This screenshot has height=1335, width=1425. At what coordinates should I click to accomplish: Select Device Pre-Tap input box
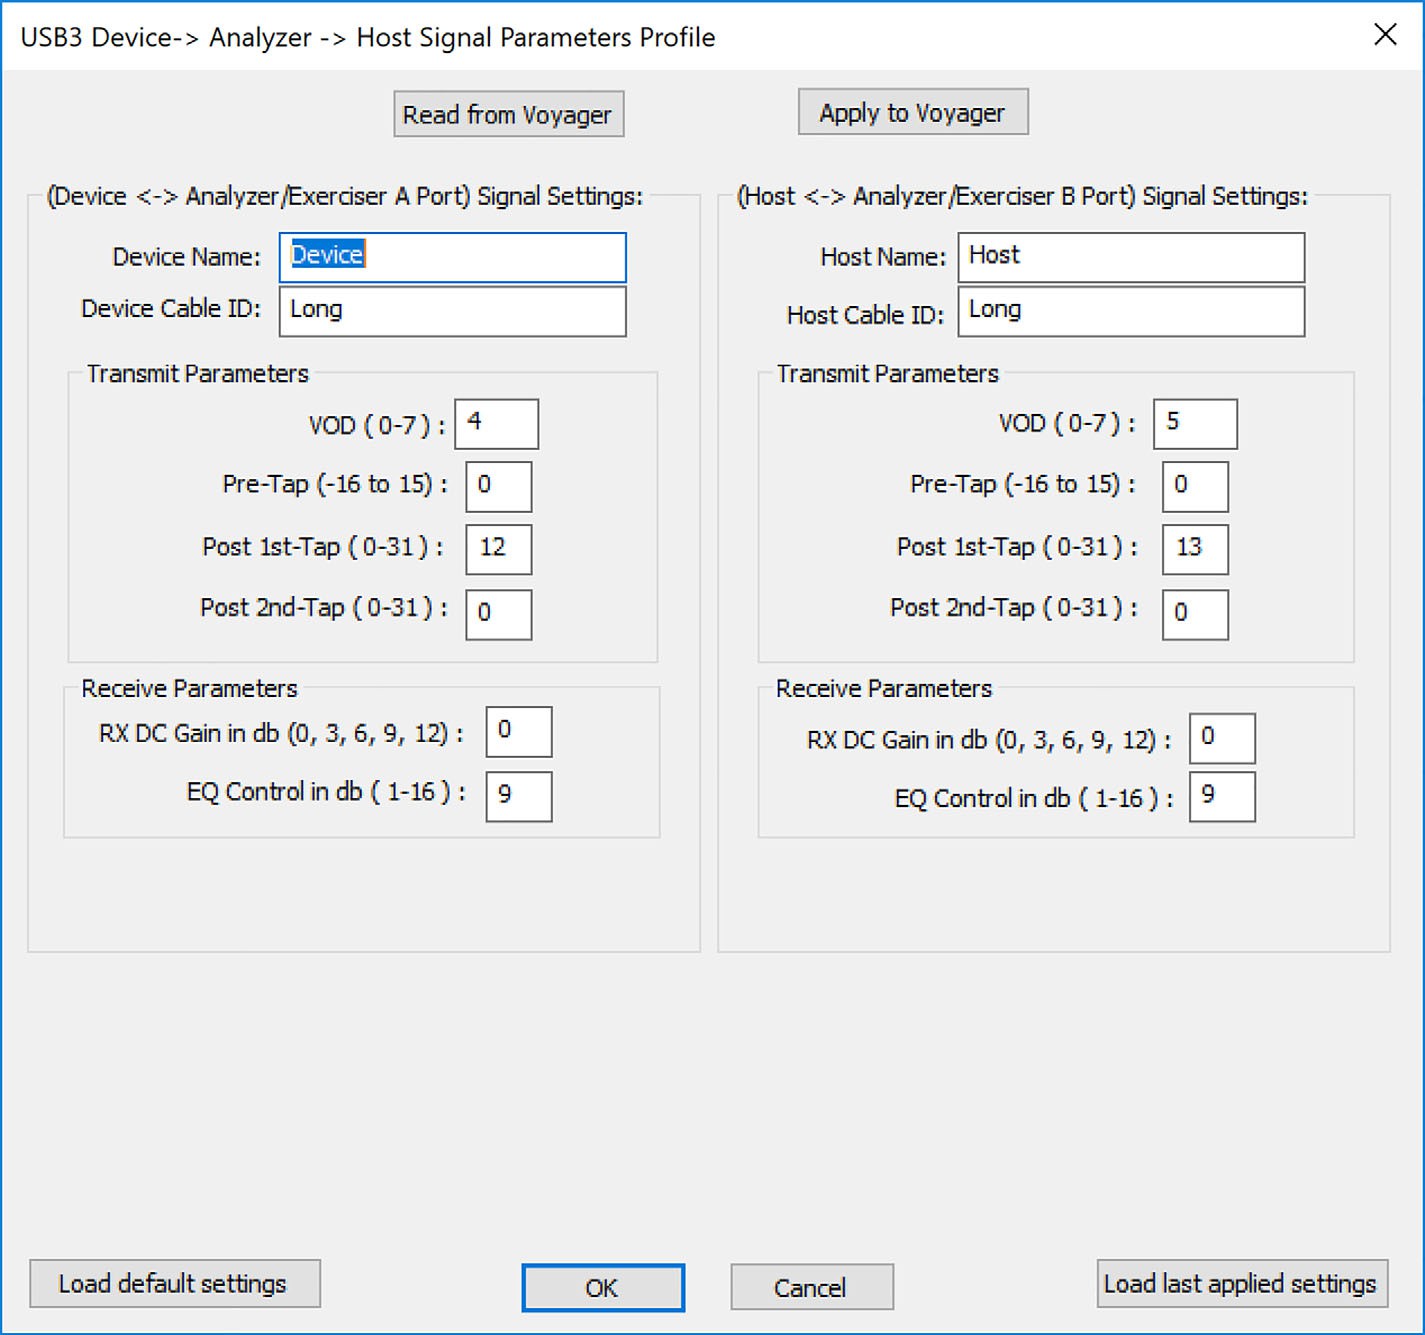point(499,486)
